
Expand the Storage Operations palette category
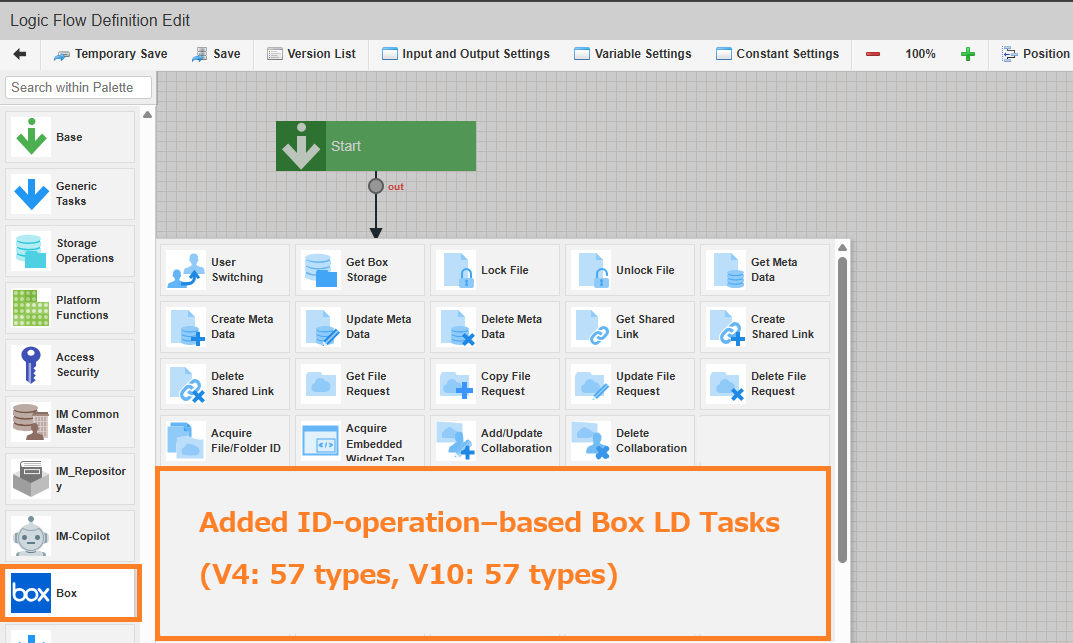70,251
